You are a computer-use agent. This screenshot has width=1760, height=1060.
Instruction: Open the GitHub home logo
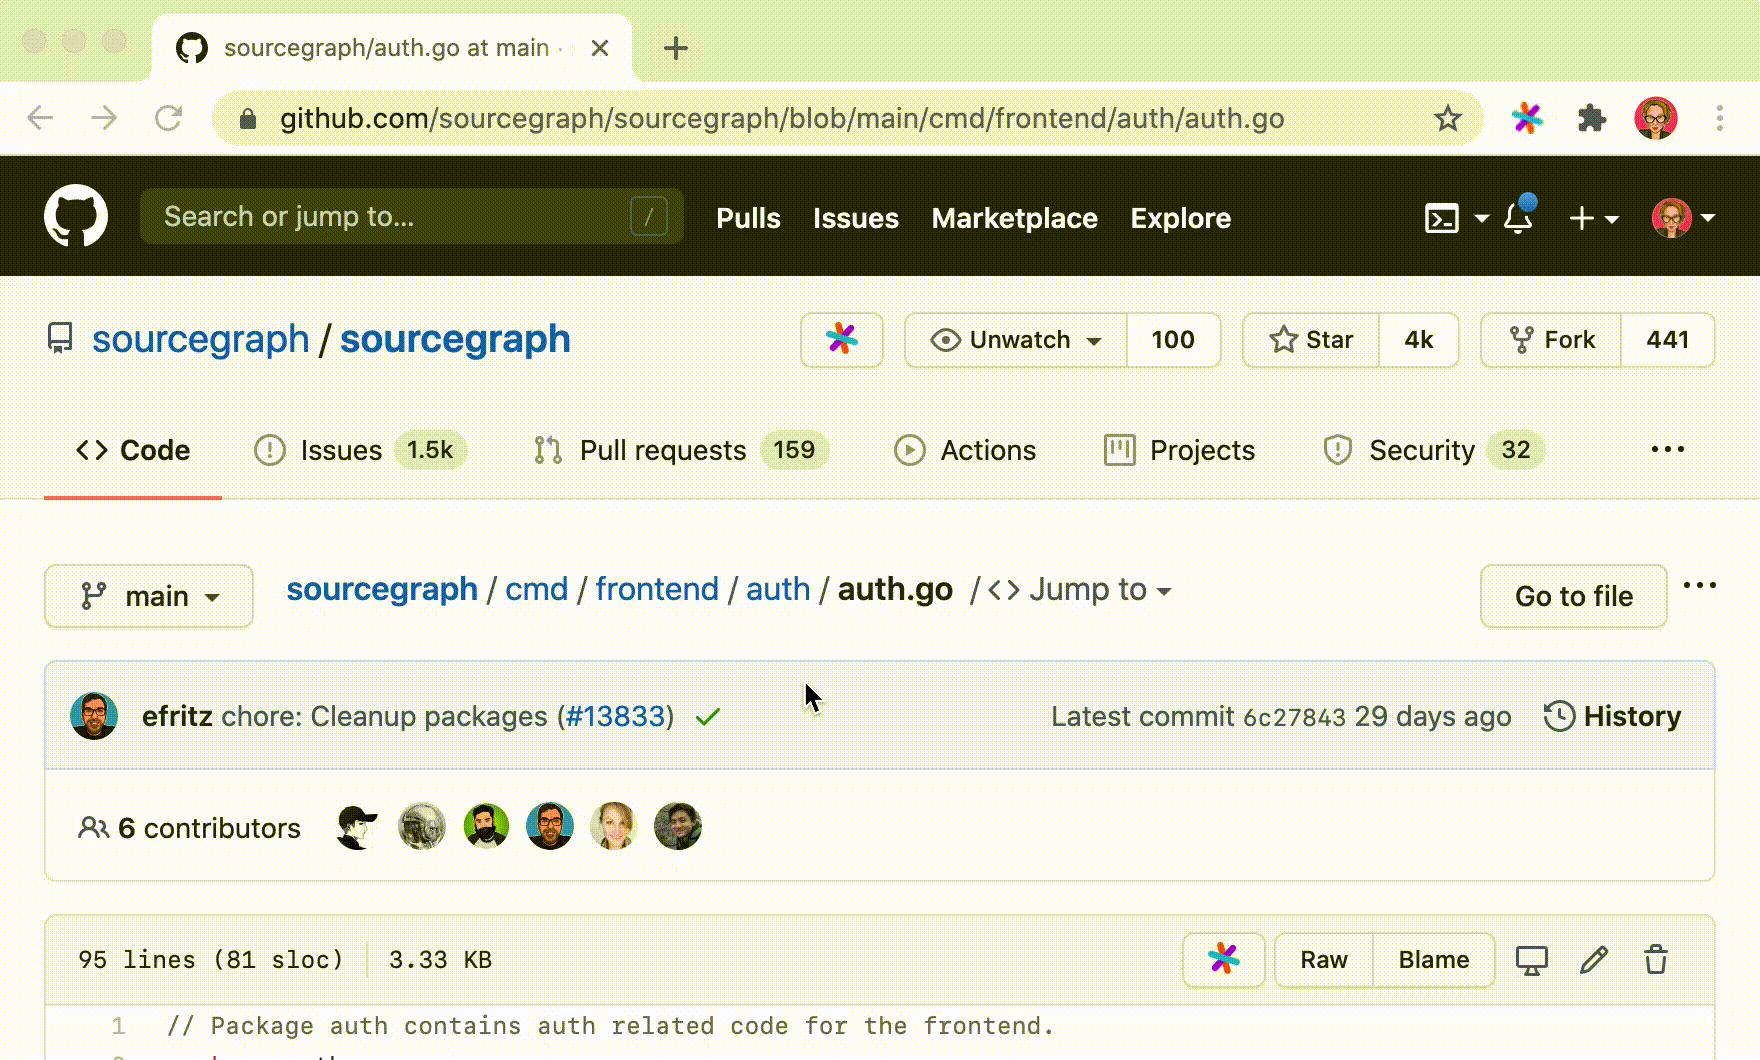pos(76,216)
